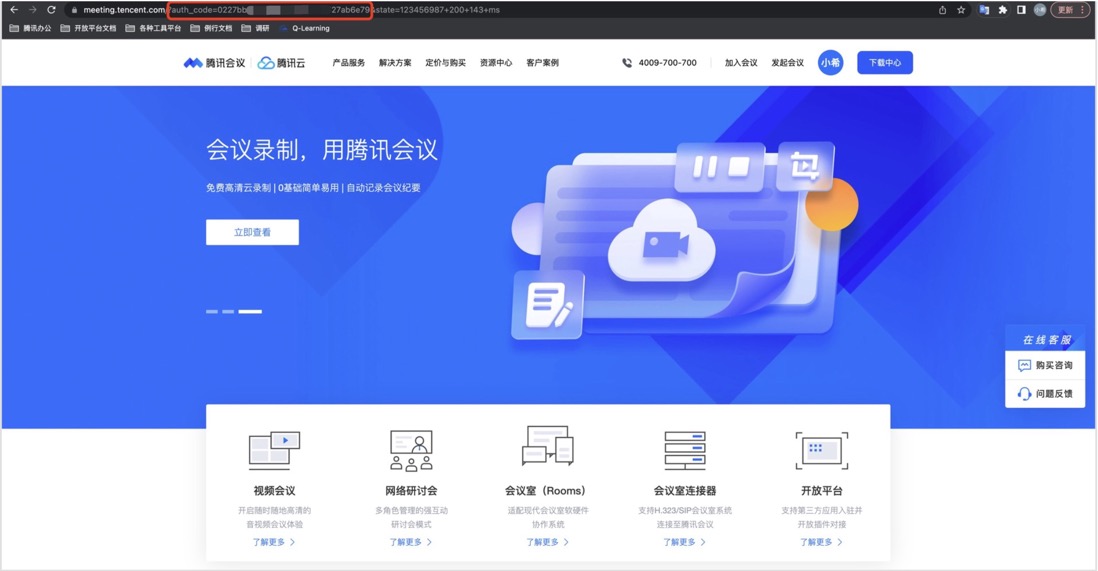Open the 腾讯办公 bookmark folder

[x=30, y=28]
